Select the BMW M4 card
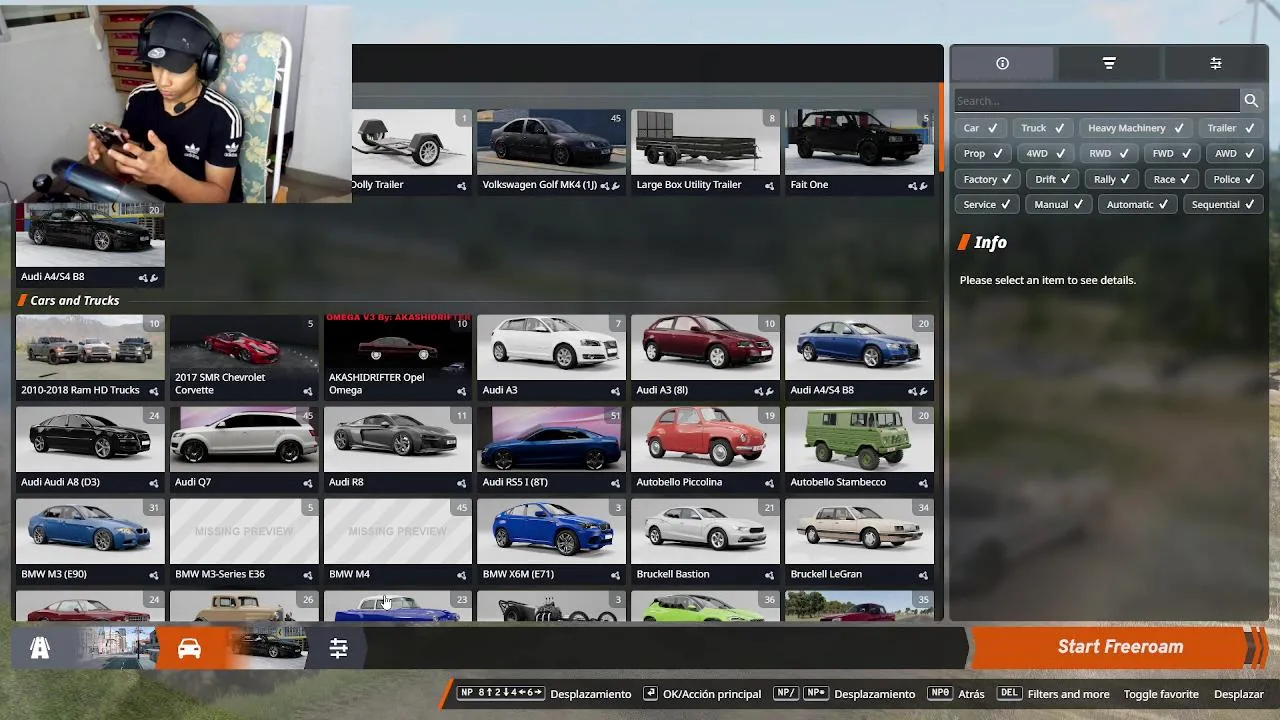 (x=397, y=541)
